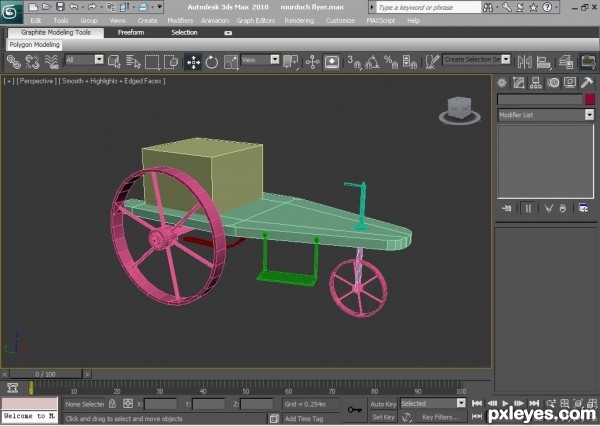The height and width of the screenshot is (427, 600).
Task: Click the Go to Start button
Action: pyautogui.click(x=477, y=403)
